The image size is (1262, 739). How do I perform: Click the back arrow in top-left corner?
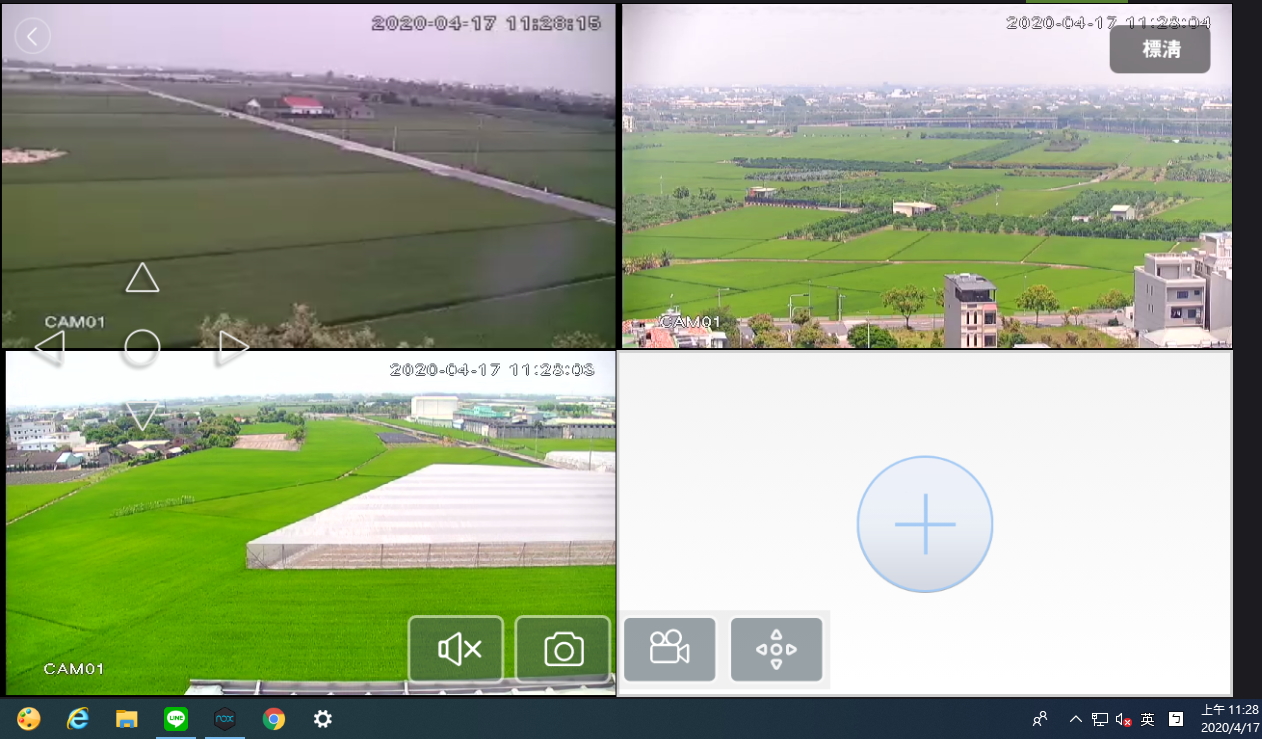click(x=33, y=37)
